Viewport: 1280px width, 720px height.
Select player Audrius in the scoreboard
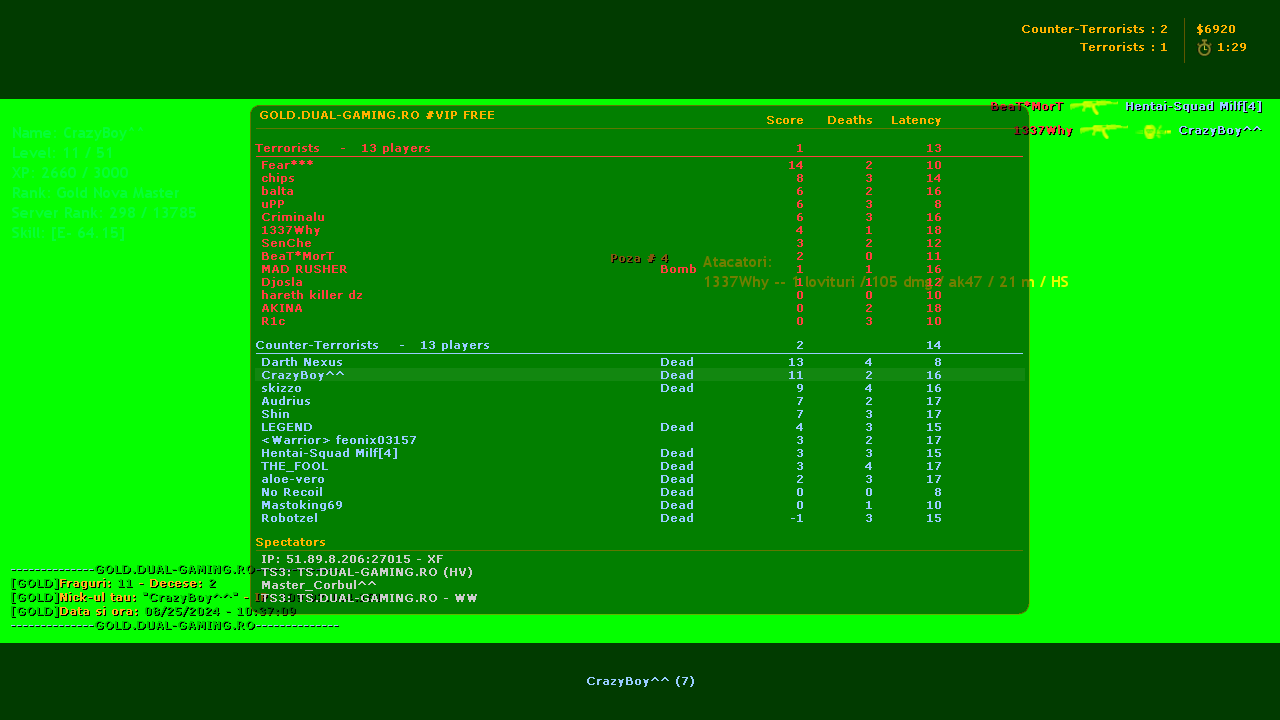286,401
